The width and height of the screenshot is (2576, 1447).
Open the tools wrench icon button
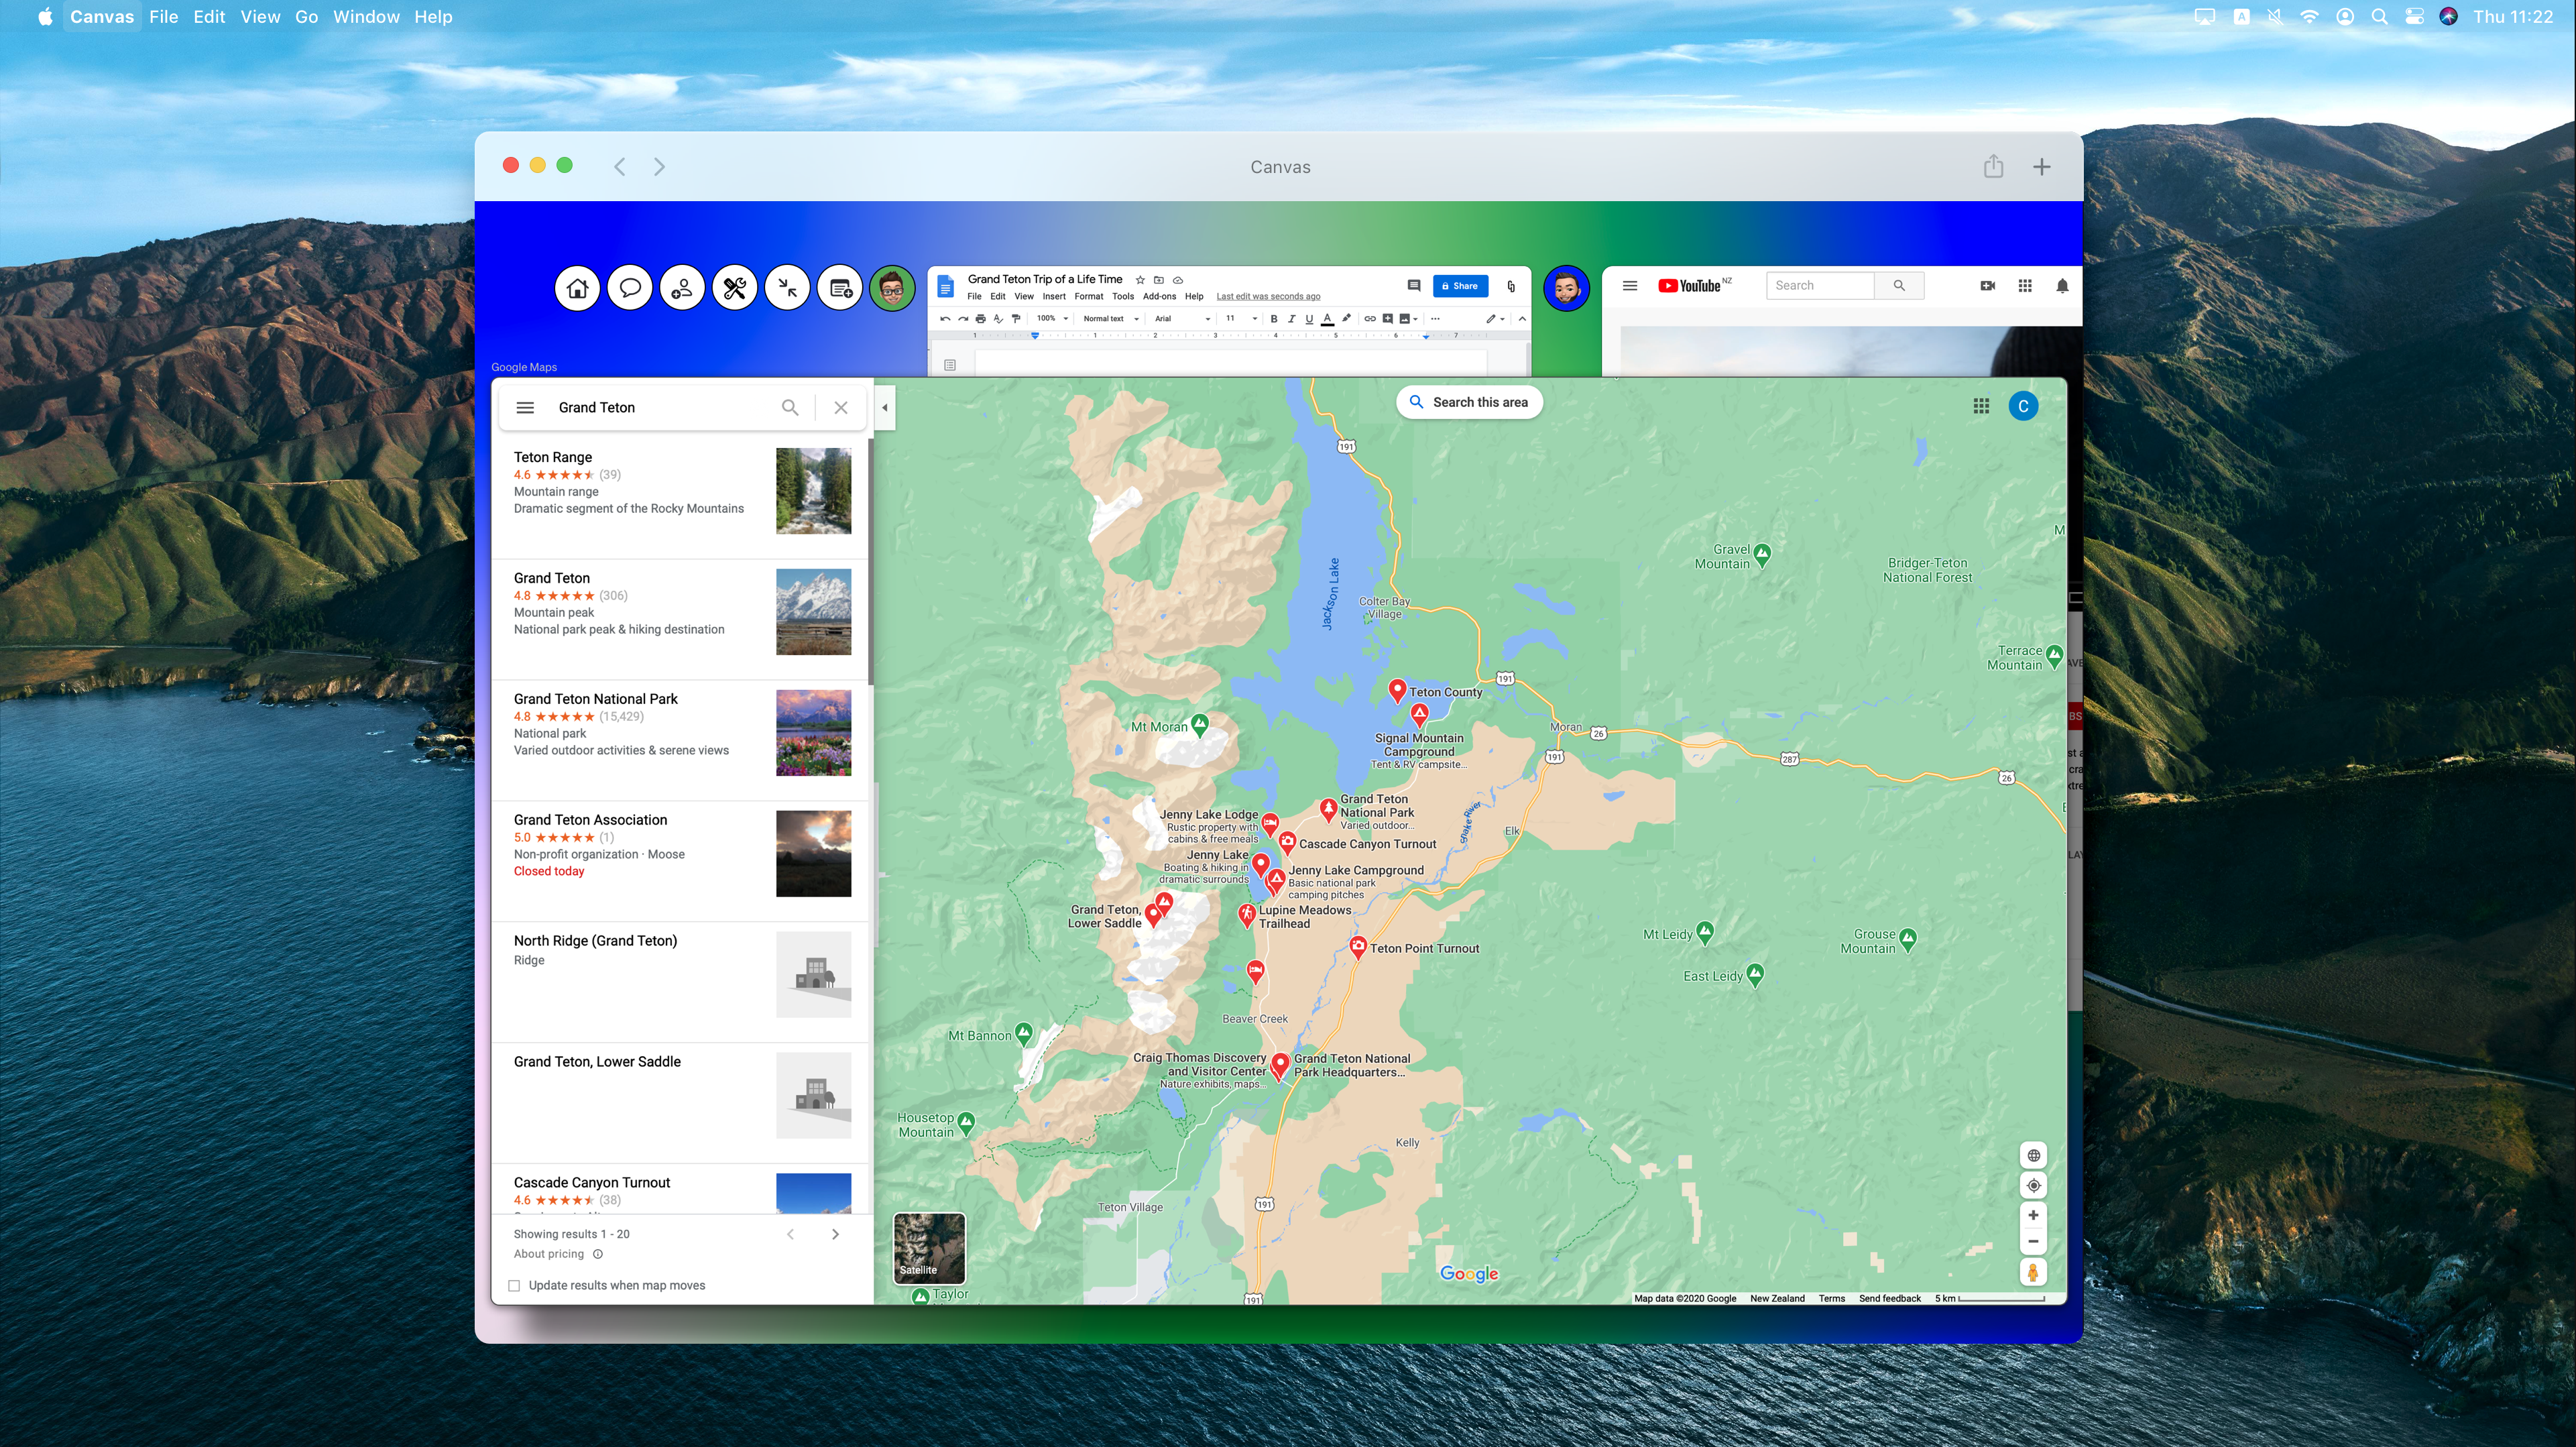[x=735, y=289]
